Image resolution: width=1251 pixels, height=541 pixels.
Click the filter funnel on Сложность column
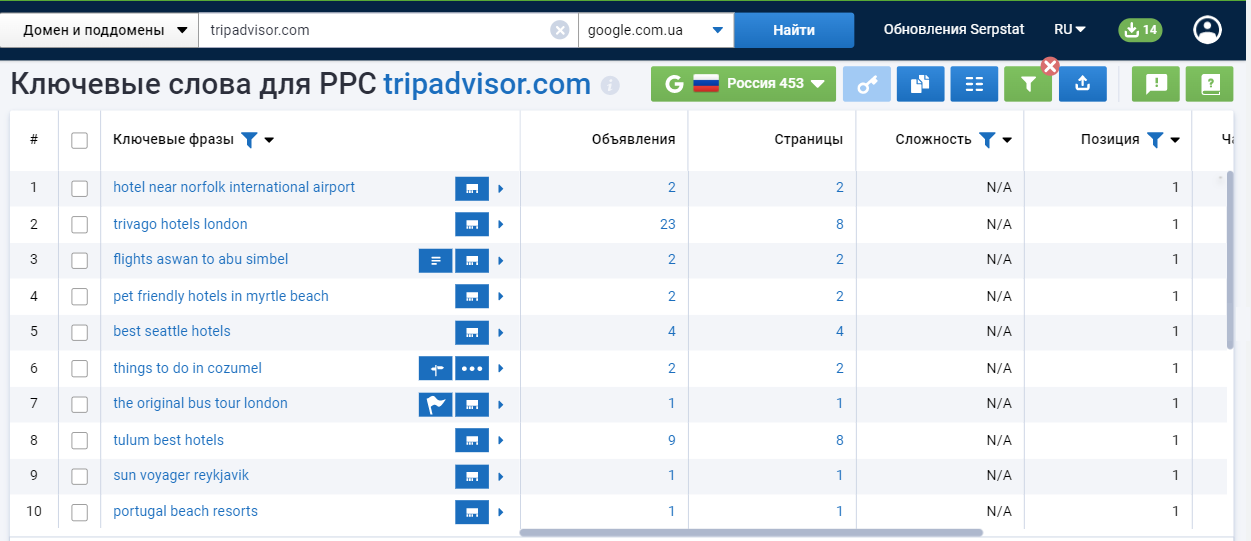click(x=986, y=140)
